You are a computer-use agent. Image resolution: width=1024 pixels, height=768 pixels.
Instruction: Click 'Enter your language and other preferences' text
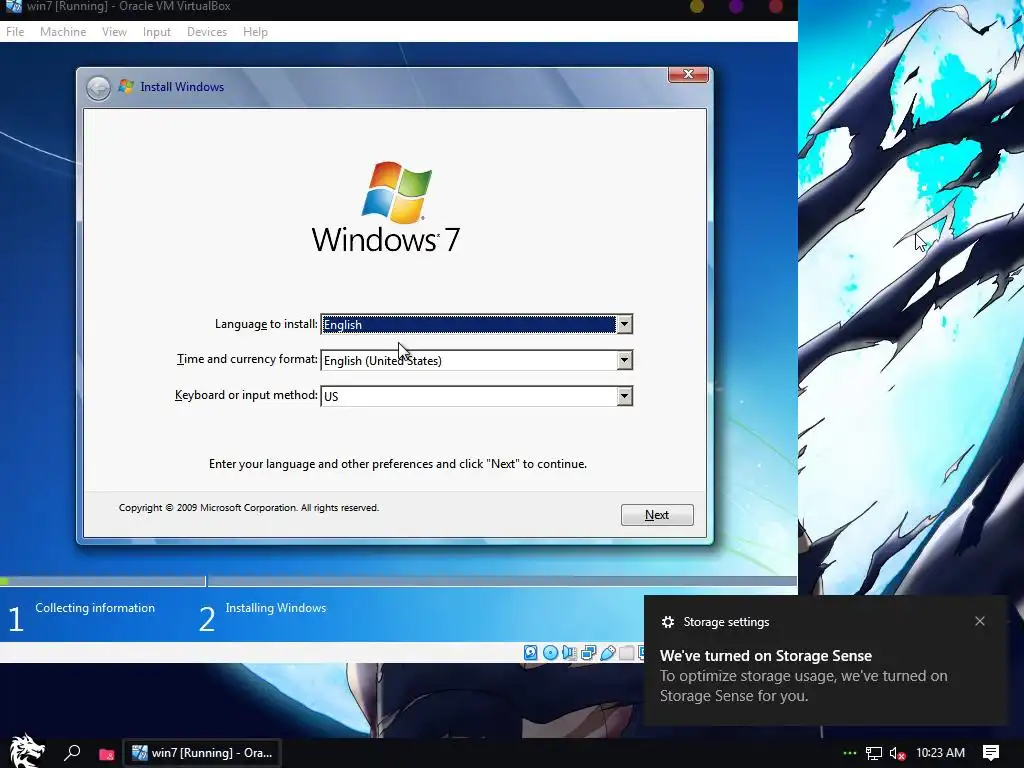click(398, 464)
